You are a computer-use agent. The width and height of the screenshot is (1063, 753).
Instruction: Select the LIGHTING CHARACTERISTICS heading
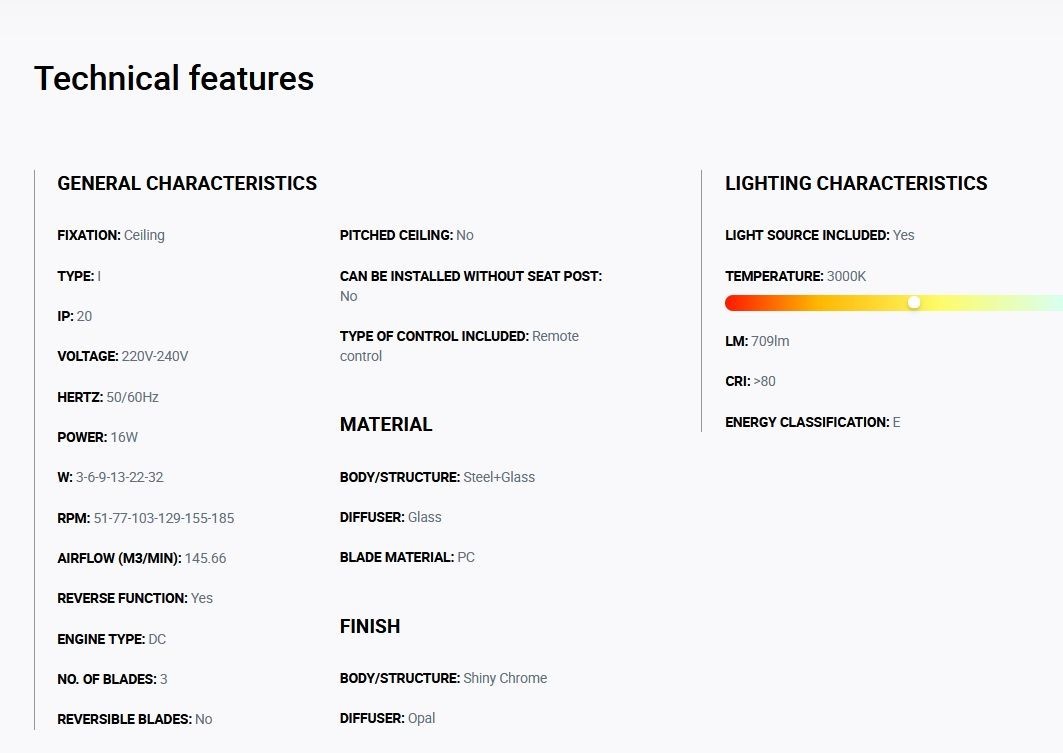pos(856,184)
